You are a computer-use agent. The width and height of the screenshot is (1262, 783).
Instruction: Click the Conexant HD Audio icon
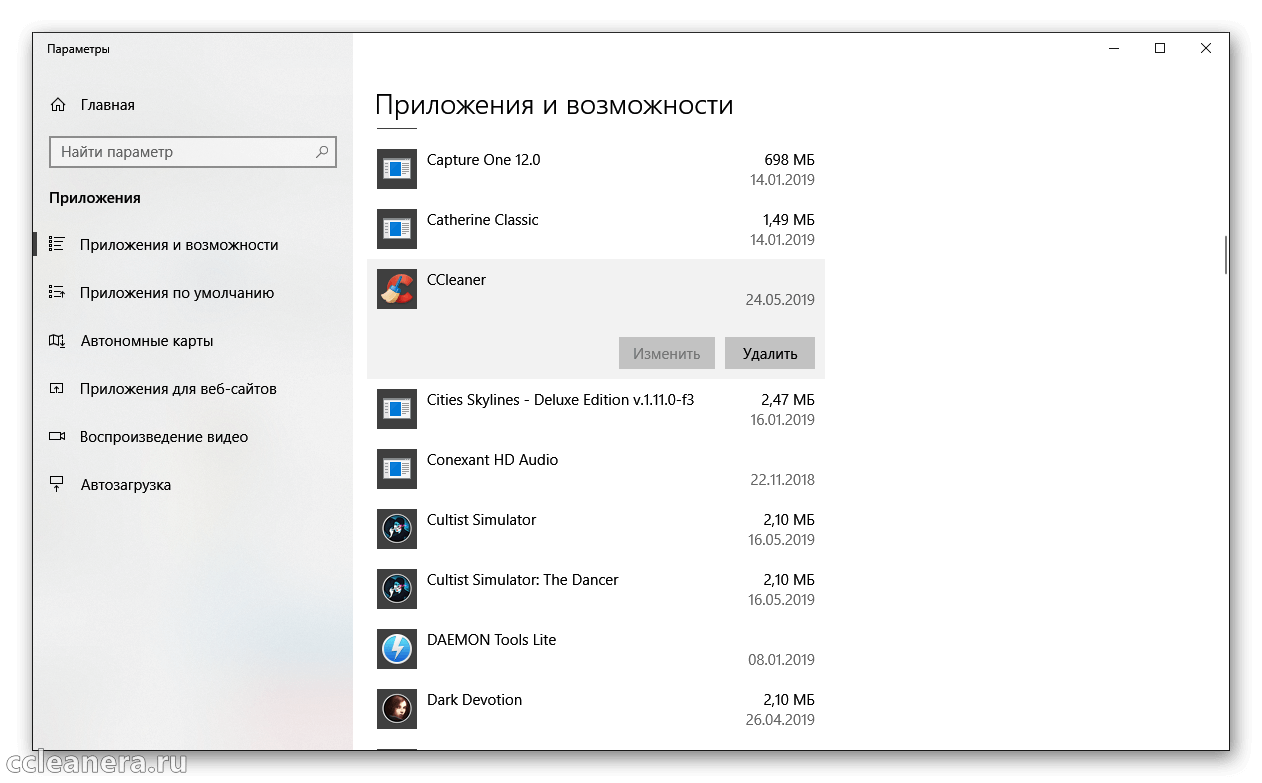[397, 469]
